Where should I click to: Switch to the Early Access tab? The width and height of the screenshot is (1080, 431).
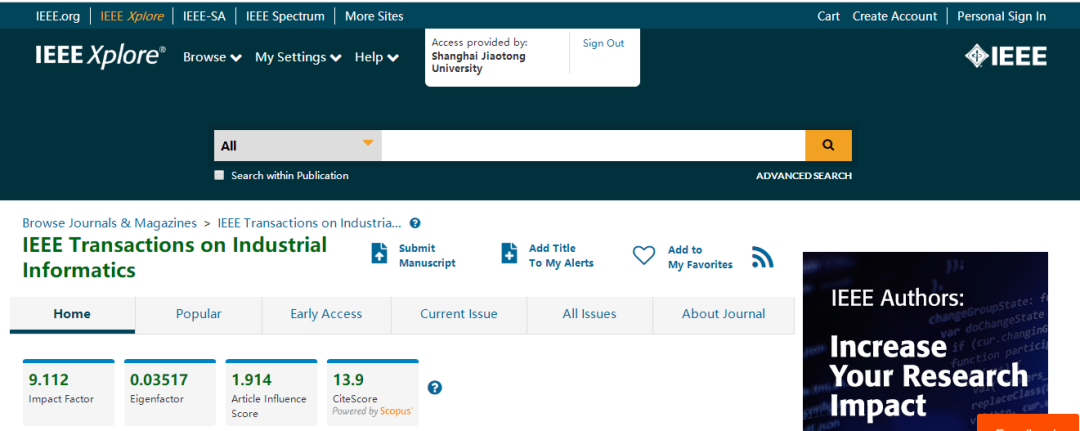point(326,314)
